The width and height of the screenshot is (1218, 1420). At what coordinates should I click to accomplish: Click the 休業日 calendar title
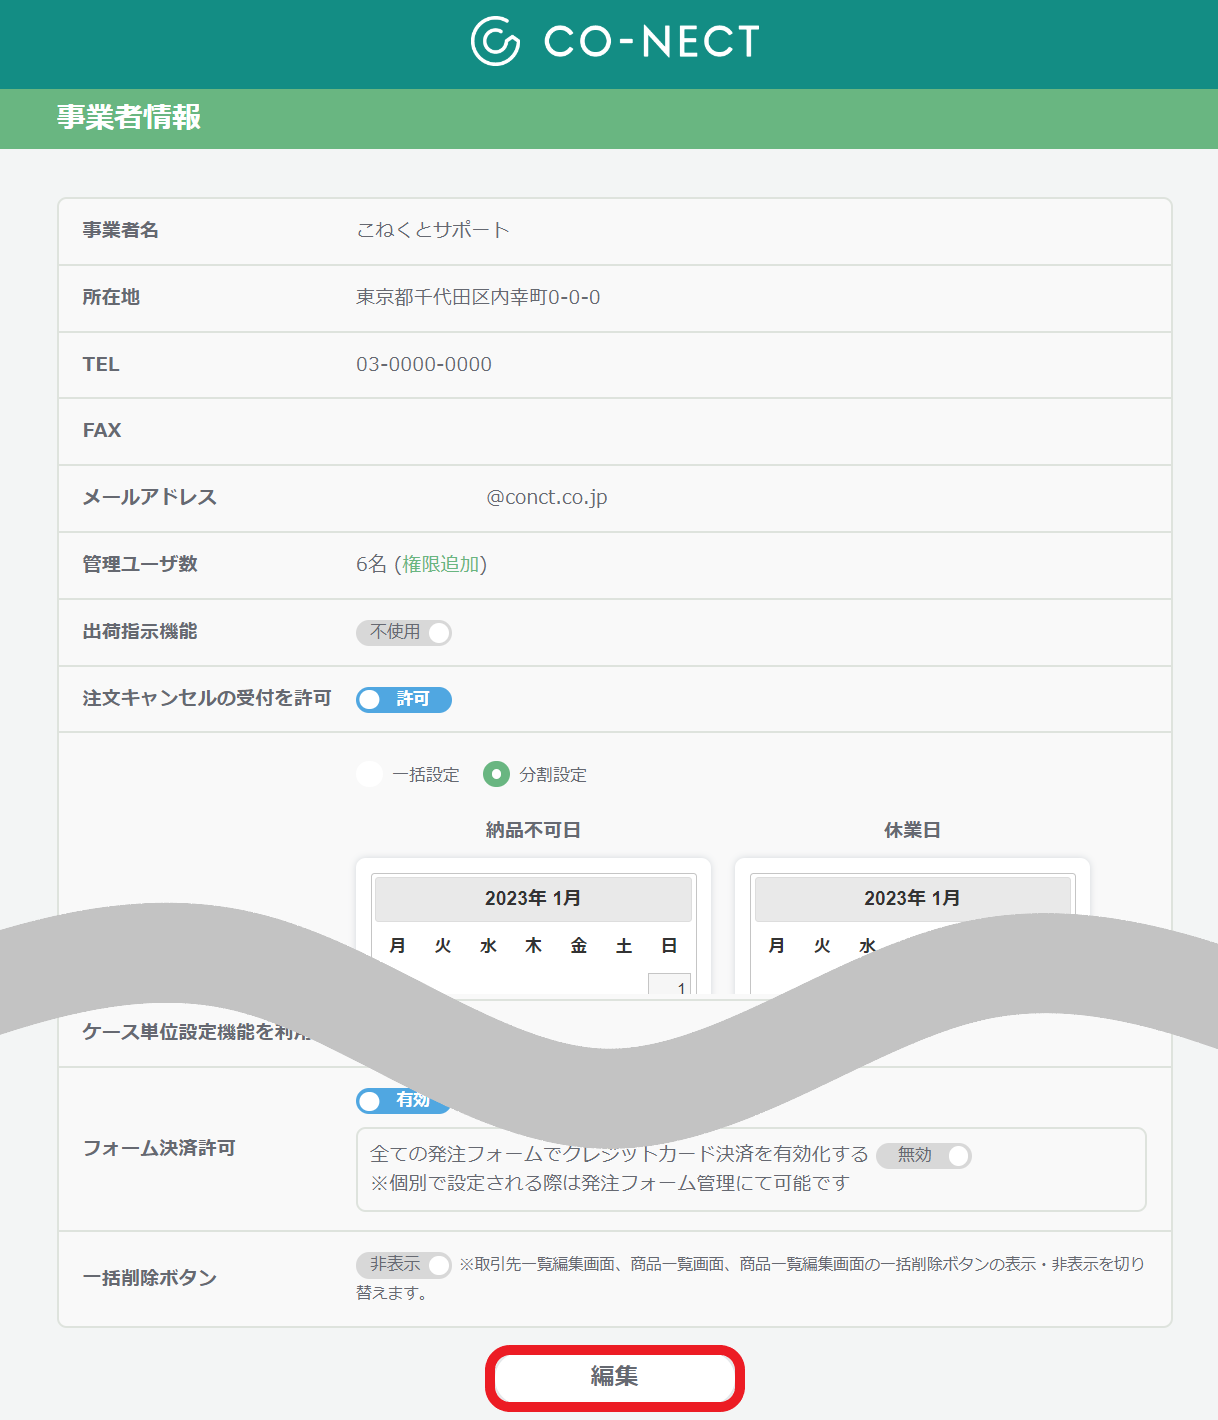[x=912, y=830]
